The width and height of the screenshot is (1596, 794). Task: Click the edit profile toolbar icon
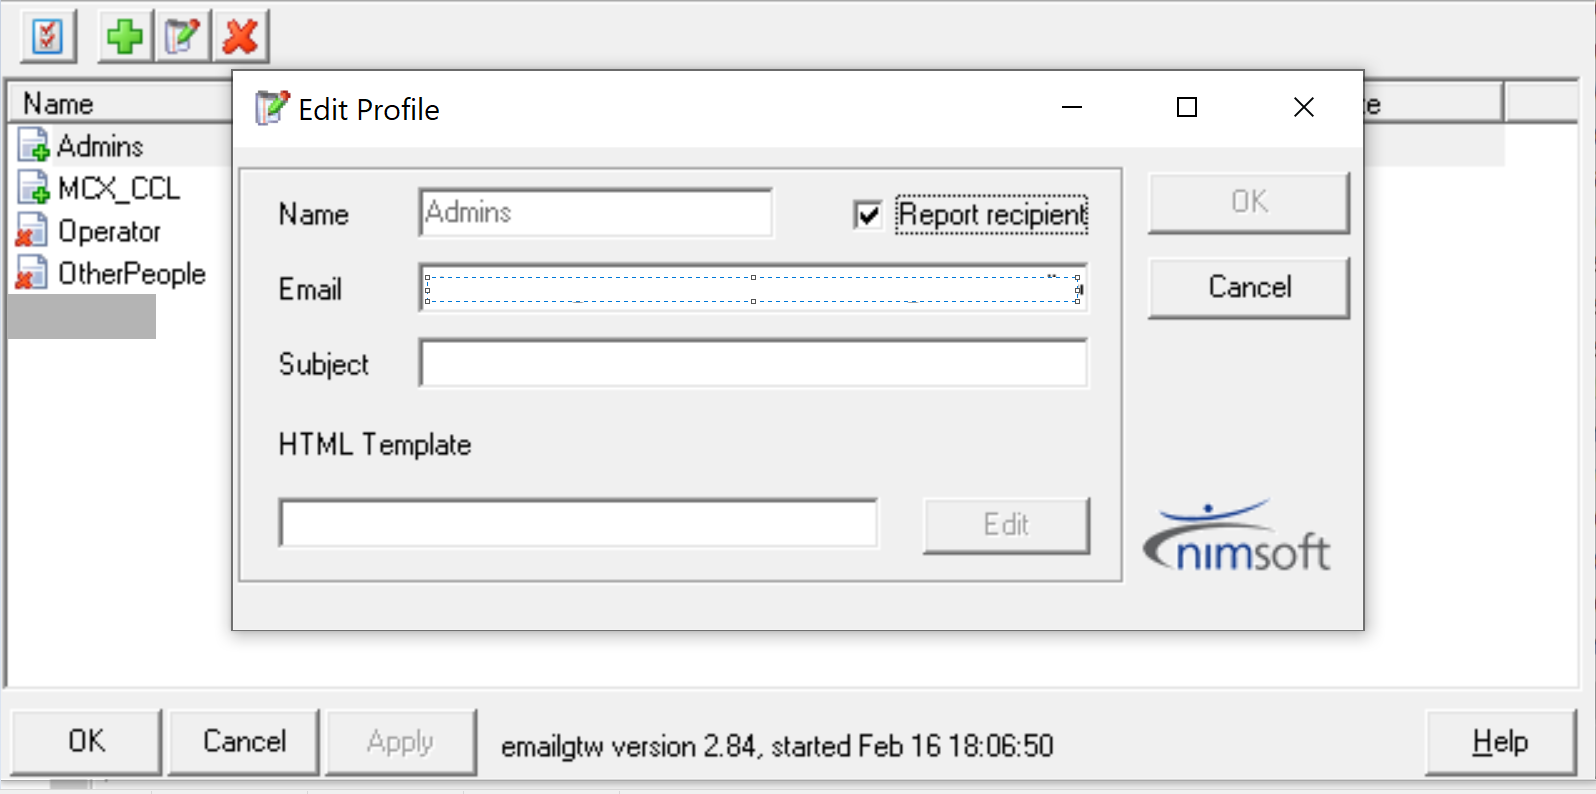tap(183, 37)
